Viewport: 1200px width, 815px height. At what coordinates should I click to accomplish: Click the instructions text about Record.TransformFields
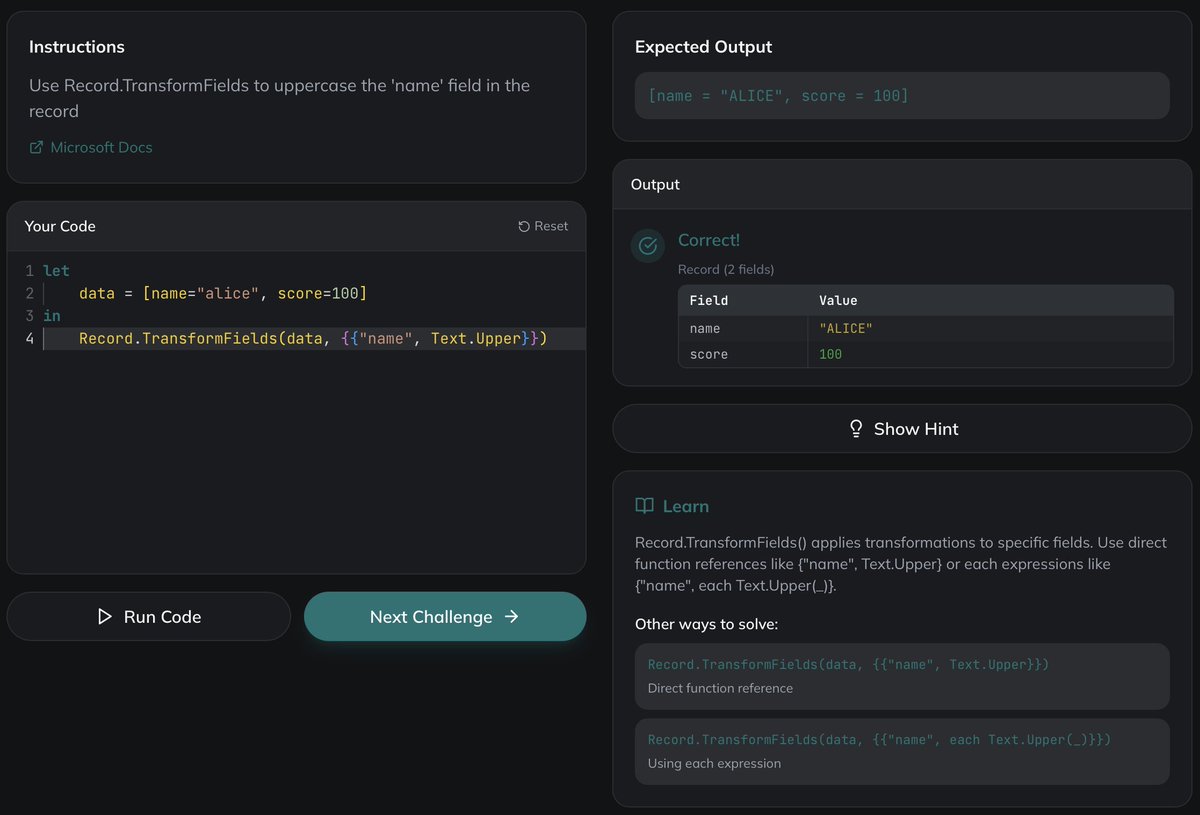coord(280,98)
